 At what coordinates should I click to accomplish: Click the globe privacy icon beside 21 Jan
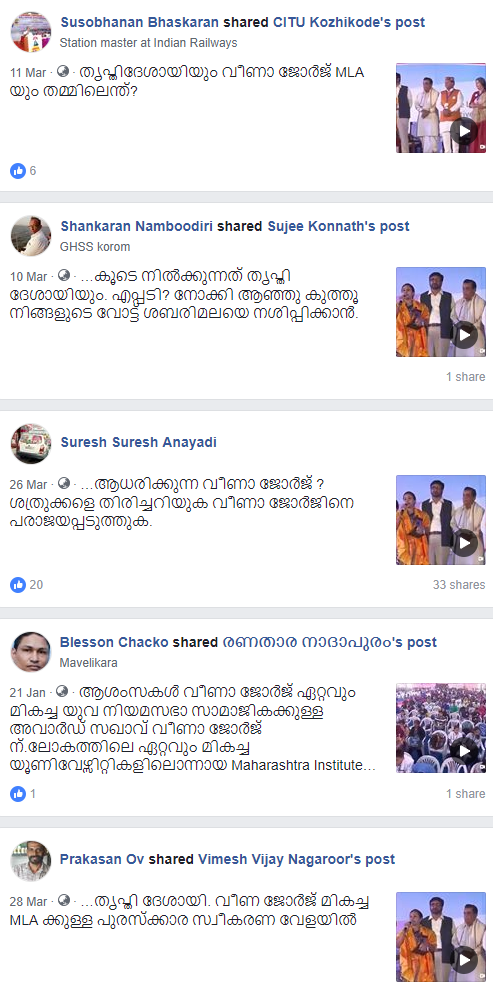(x=62, y=691)
